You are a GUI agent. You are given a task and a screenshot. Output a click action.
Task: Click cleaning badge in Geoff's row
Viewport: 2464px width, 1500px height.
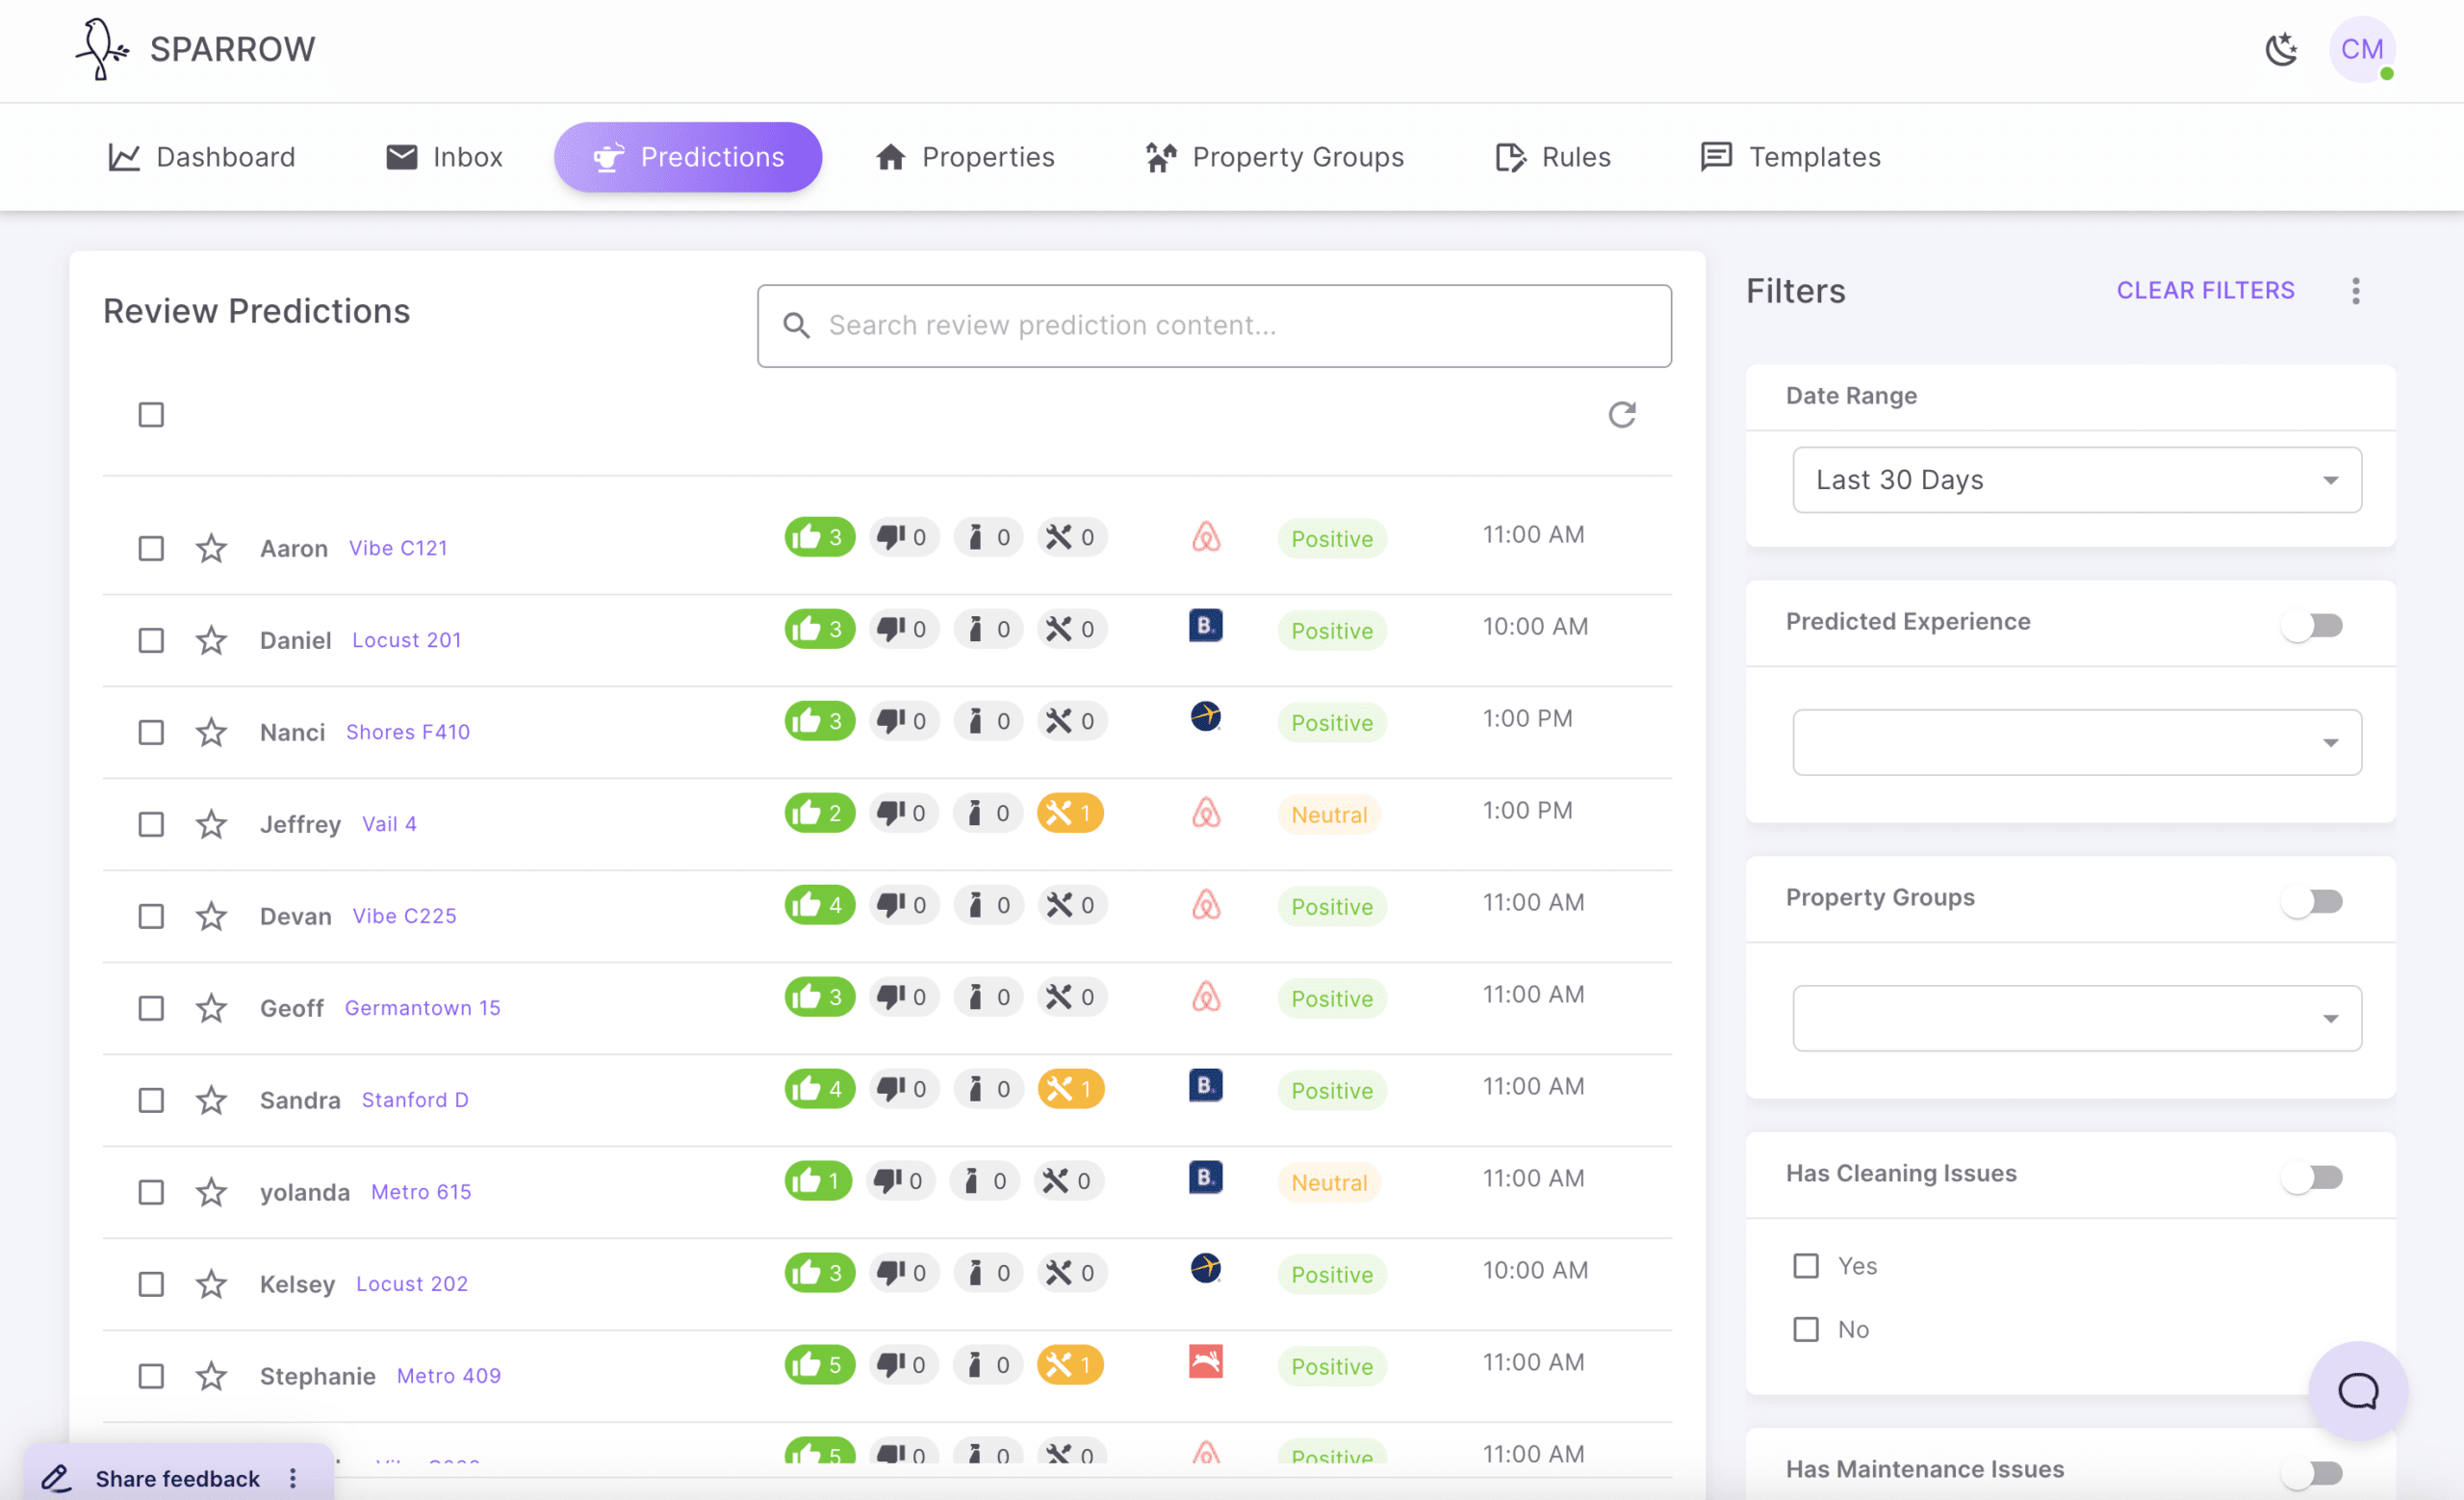click(988, 997)
